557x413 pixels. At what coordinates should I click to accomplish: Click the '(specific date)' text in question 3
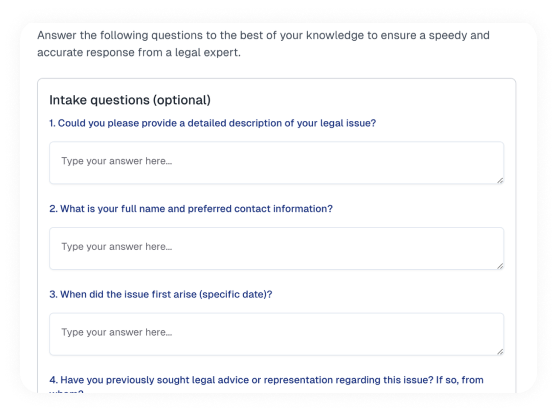pos(236,294)
